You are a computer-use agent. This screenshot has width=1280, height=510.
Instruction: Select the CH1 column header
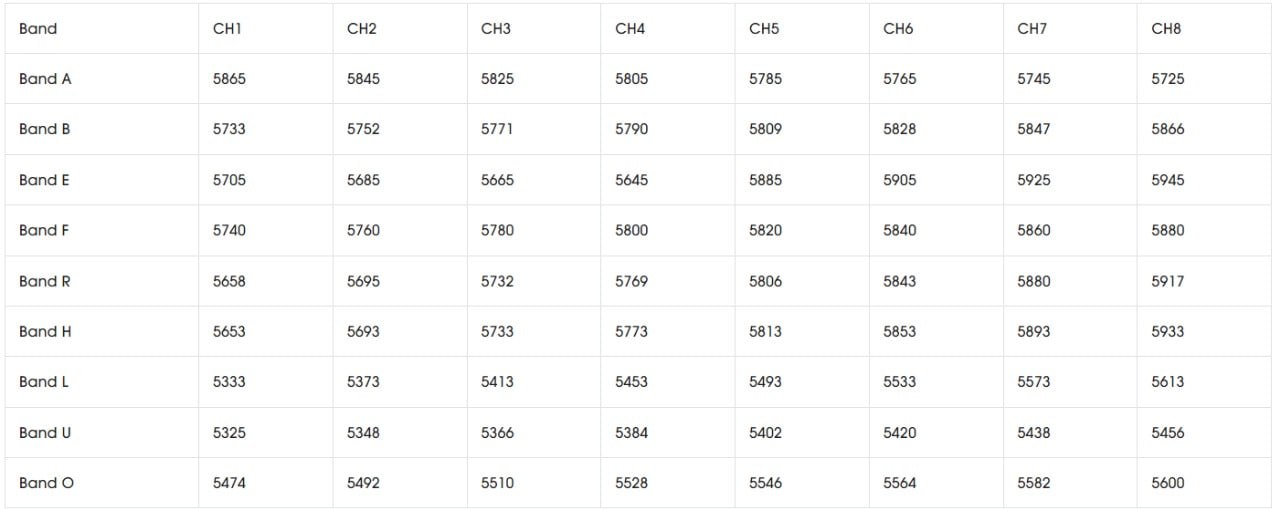point(228,29)
